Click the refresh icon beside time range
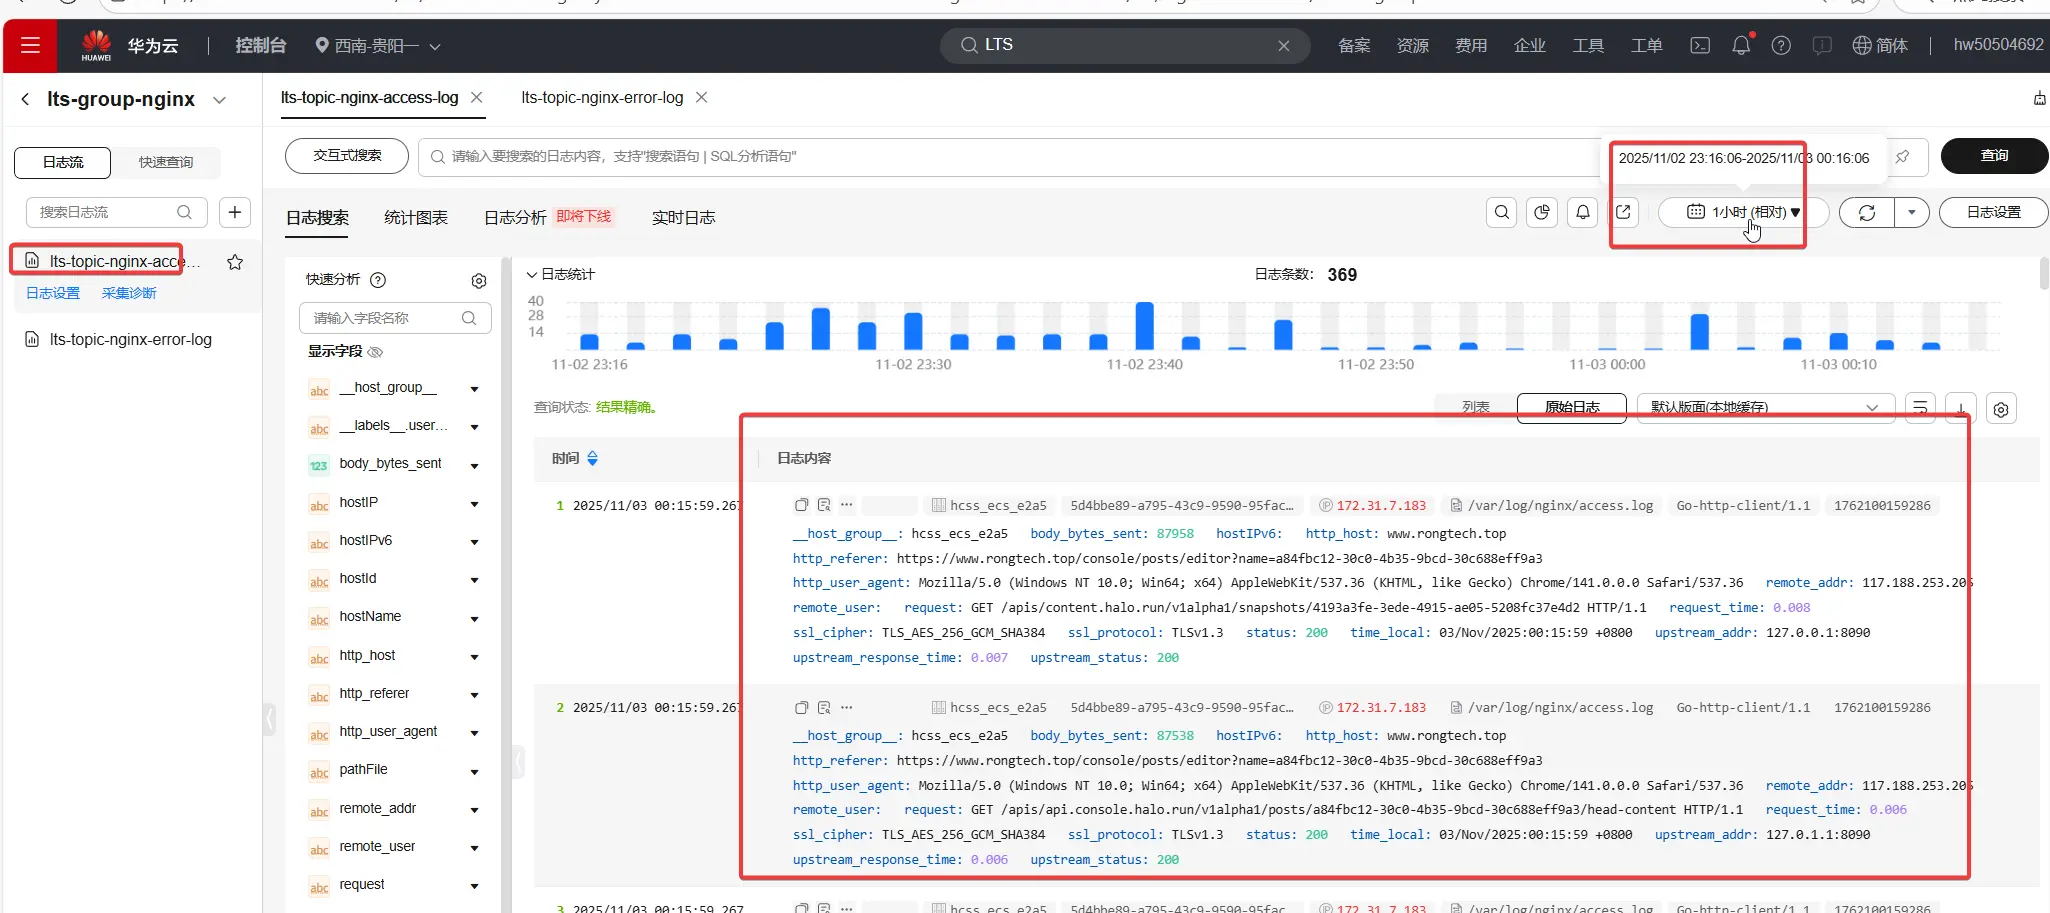 [1867, 212]
